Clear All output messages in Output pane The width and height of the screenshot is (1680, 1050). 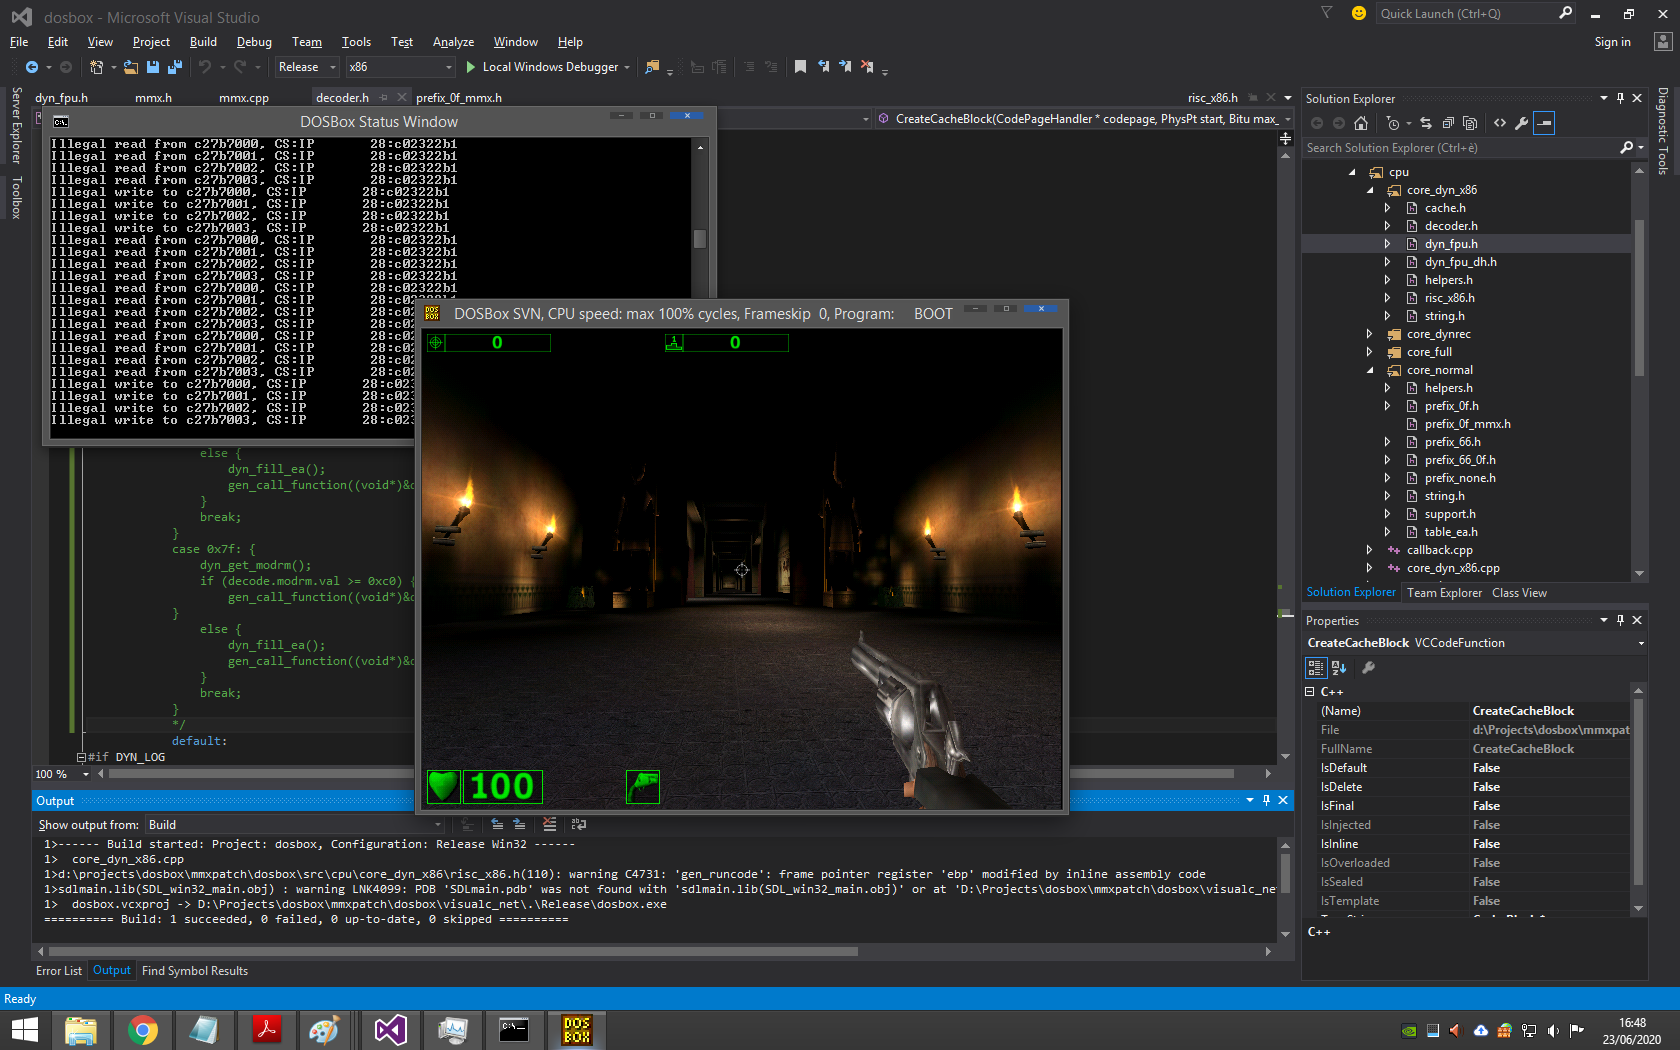[x=550, y=825]
